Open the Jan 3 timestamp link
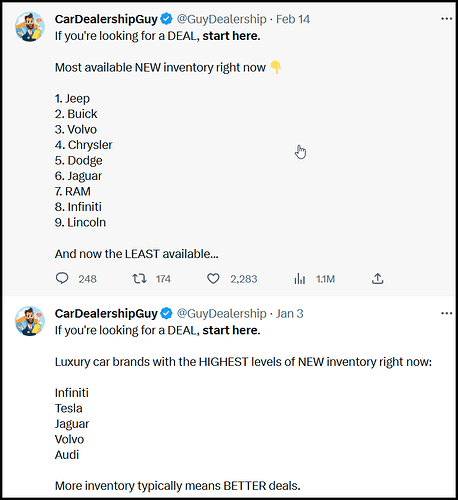The image size is (458, 500). (290, 314)
